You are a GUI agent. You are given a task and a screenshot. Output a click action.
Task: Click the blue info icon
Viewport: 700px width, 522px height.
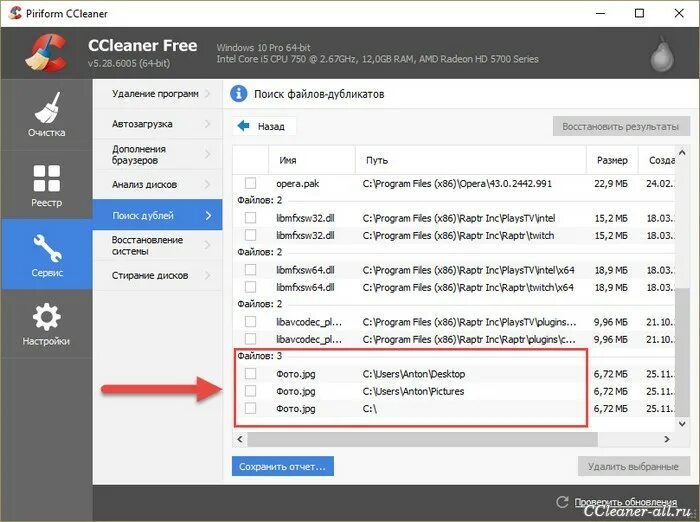pyautogui.click(x=239, y=94)
